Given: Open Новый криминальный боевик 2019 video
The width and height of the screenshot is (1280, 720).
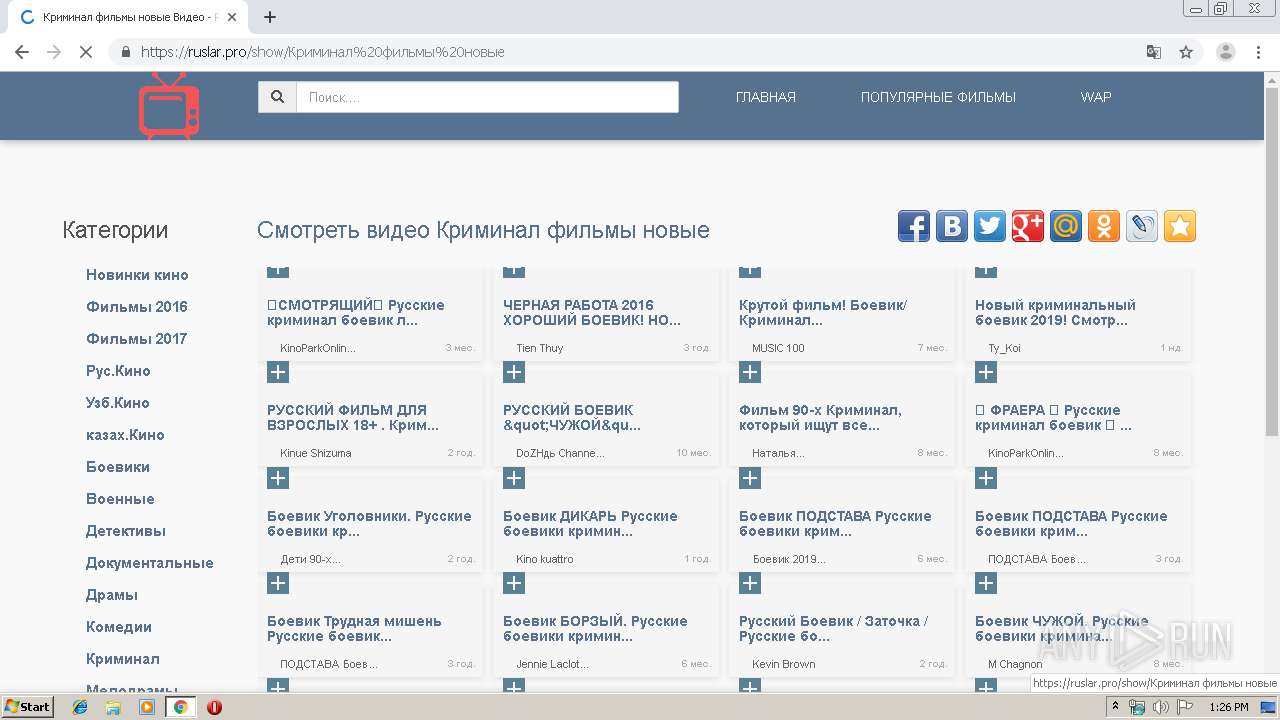Looking at the screenshot, I should point(1056,313).
